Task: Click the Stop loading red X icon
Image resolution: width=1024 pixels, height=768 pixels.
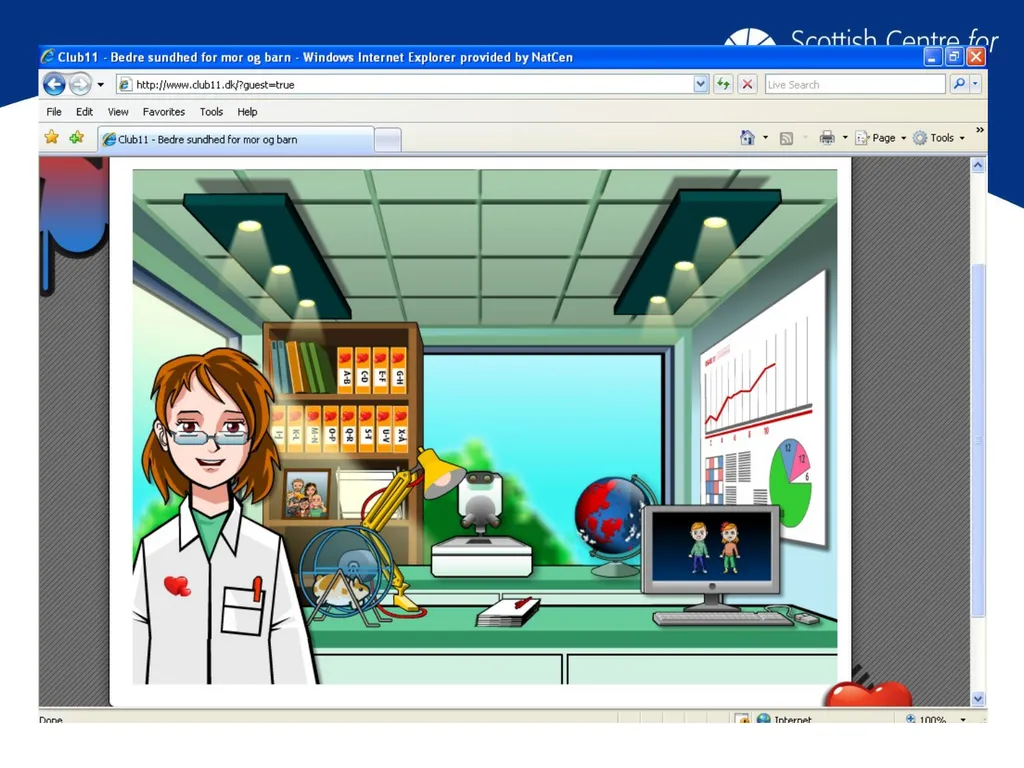Action: click(x=747, y=84)
